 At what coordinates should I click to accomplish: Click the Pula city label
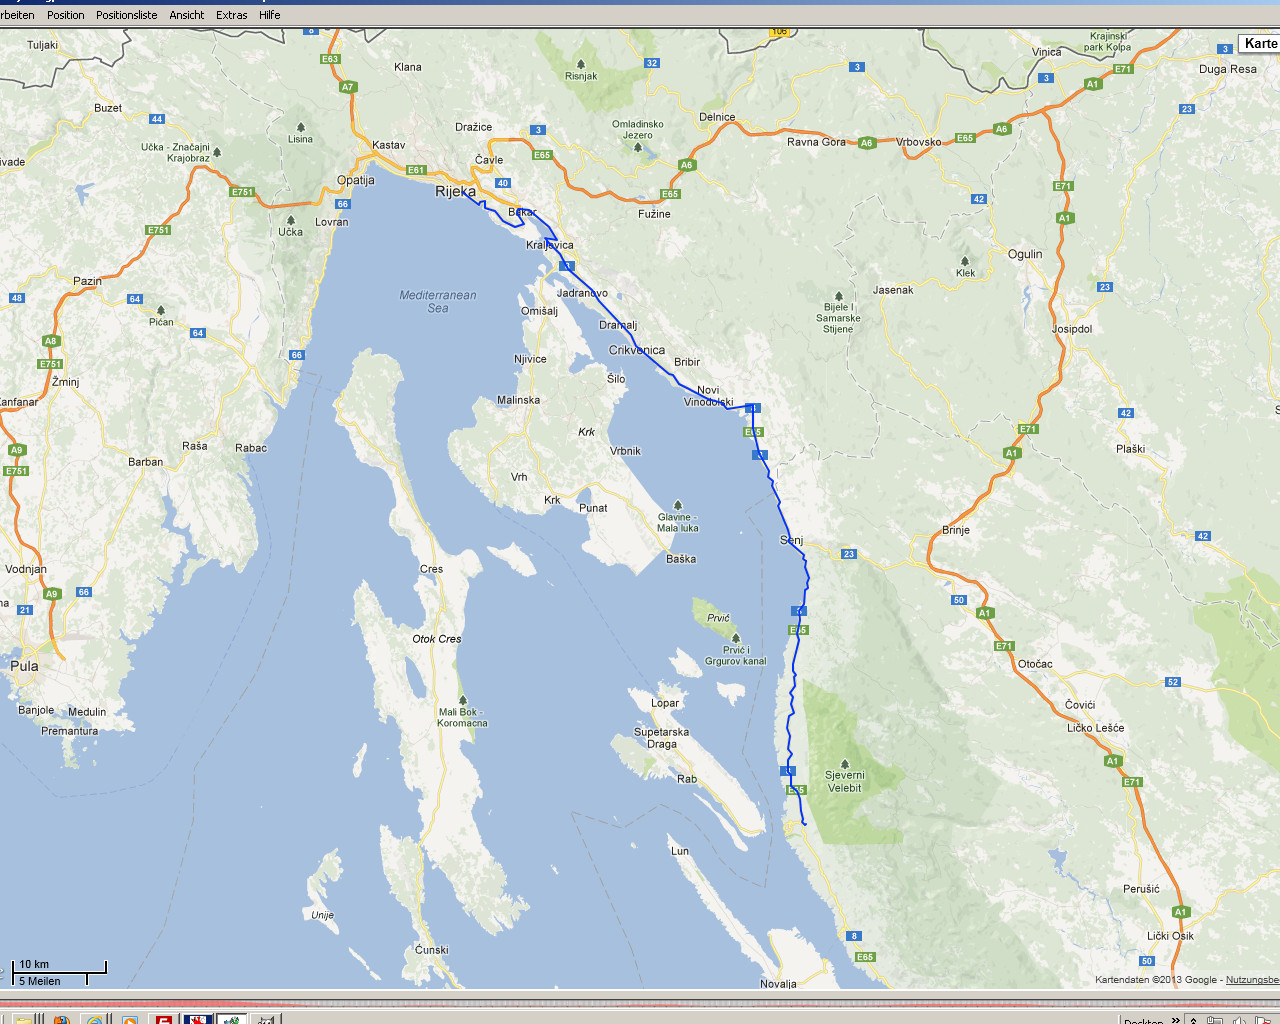point(24,665)
